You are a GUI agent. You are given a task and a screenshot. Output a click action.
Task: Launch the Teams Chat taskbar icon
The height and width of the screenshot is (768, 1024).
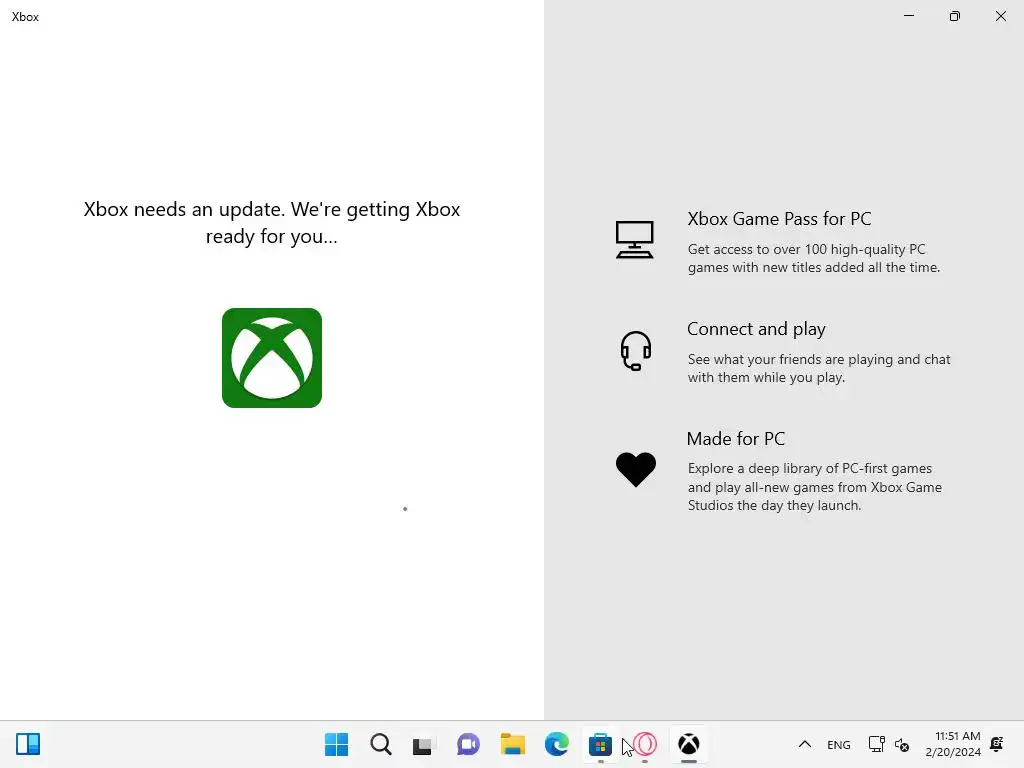[468, 744]
